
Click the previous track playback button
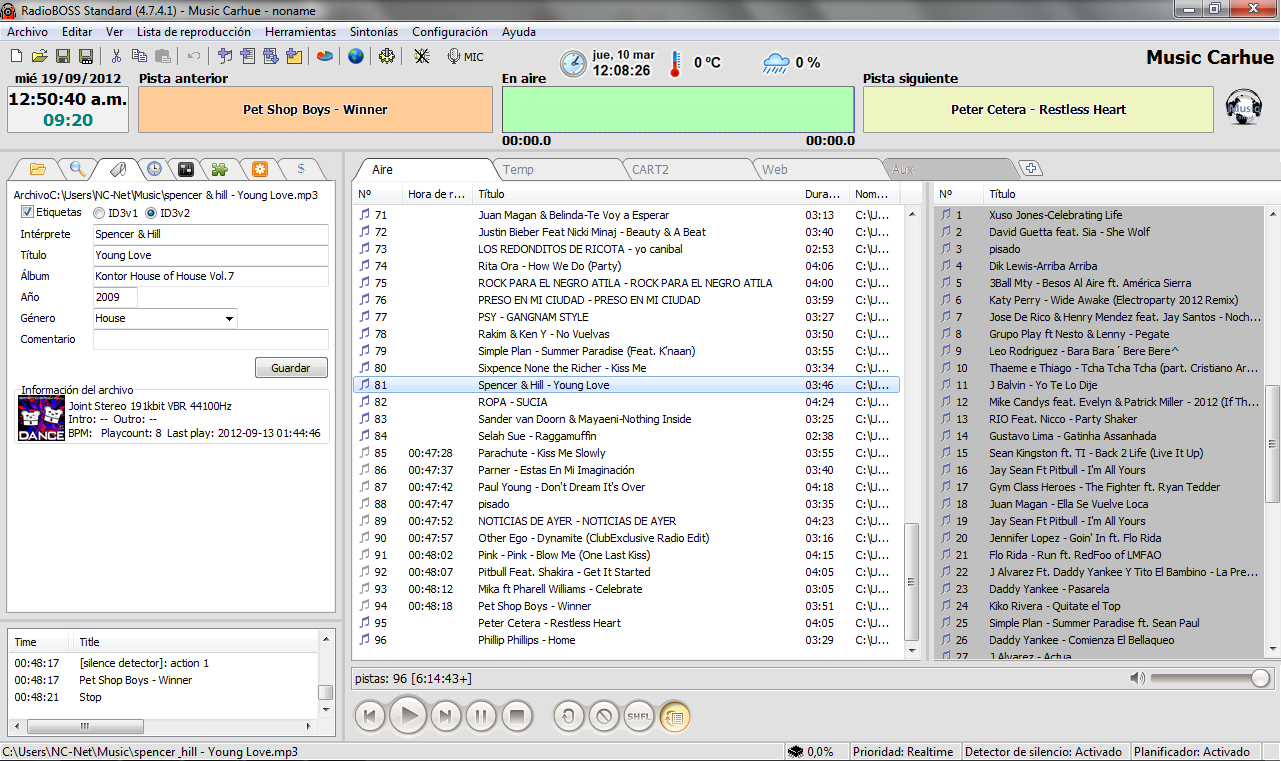point(370,716)
